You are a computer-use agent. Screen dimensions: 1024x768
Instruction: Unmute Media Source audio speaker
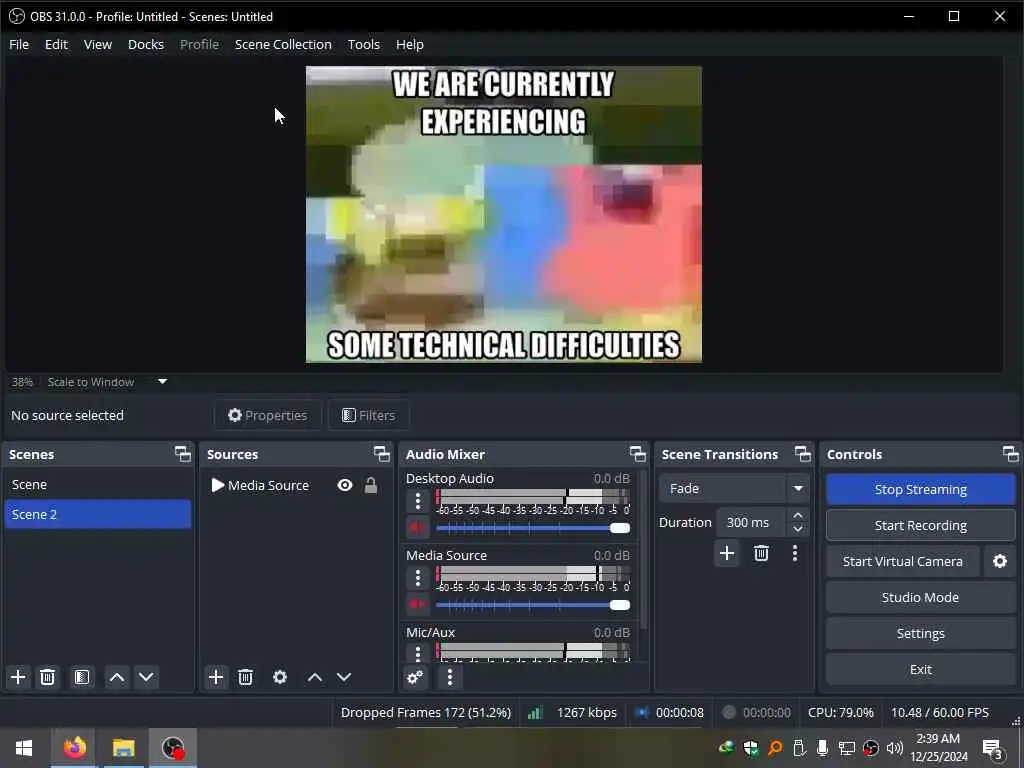[x=417, y=604]
